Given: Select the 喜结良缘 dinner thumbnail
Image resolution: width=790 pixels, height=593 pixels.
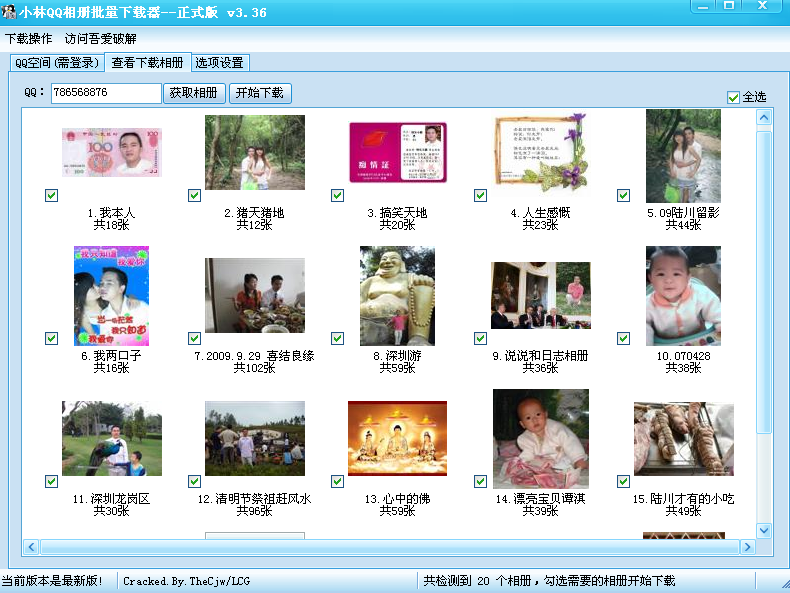Looking at the screenshot, I should [x=255, y=295].
